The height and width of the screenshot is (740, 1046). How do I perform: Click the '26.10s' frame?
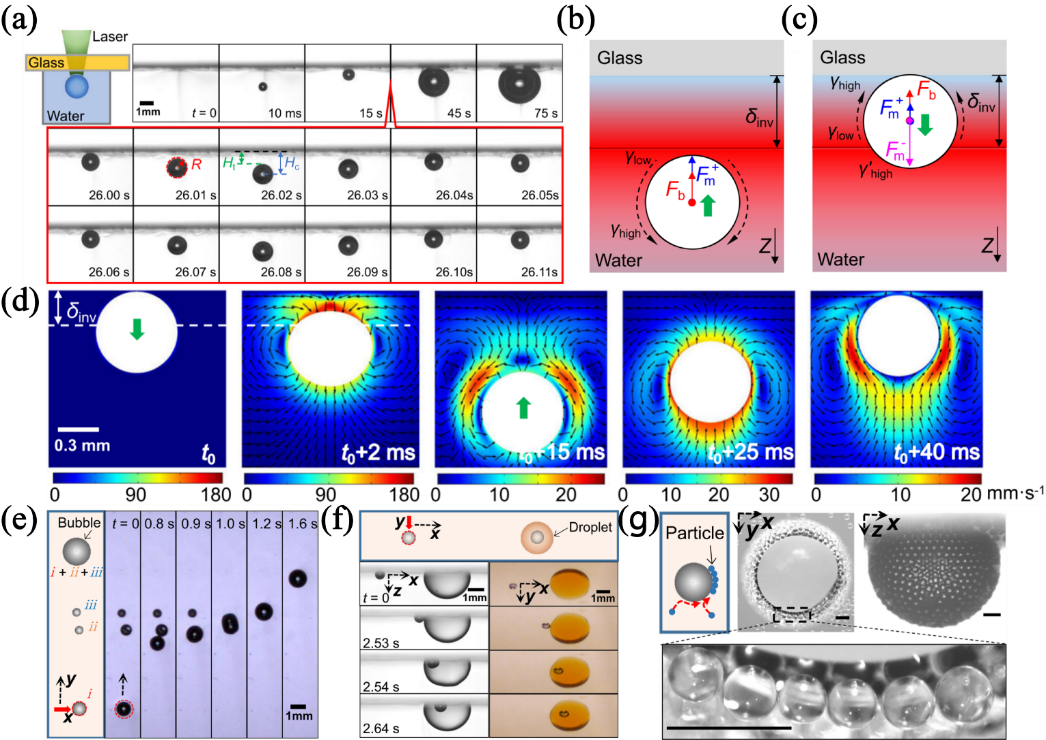click(x=434, y=244)
